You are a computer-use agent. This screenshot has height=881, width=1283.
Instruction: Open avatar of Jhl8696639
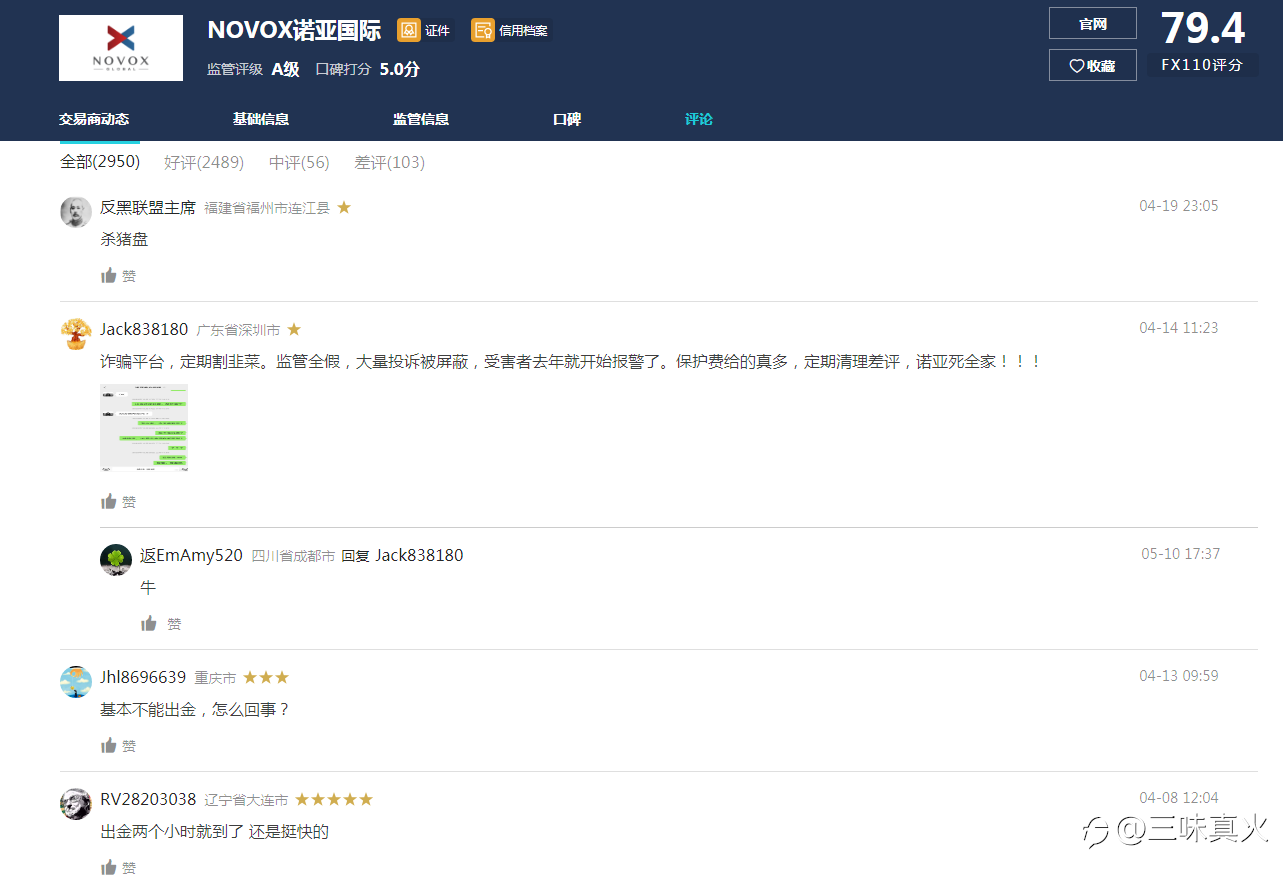[x=76, y=681]
